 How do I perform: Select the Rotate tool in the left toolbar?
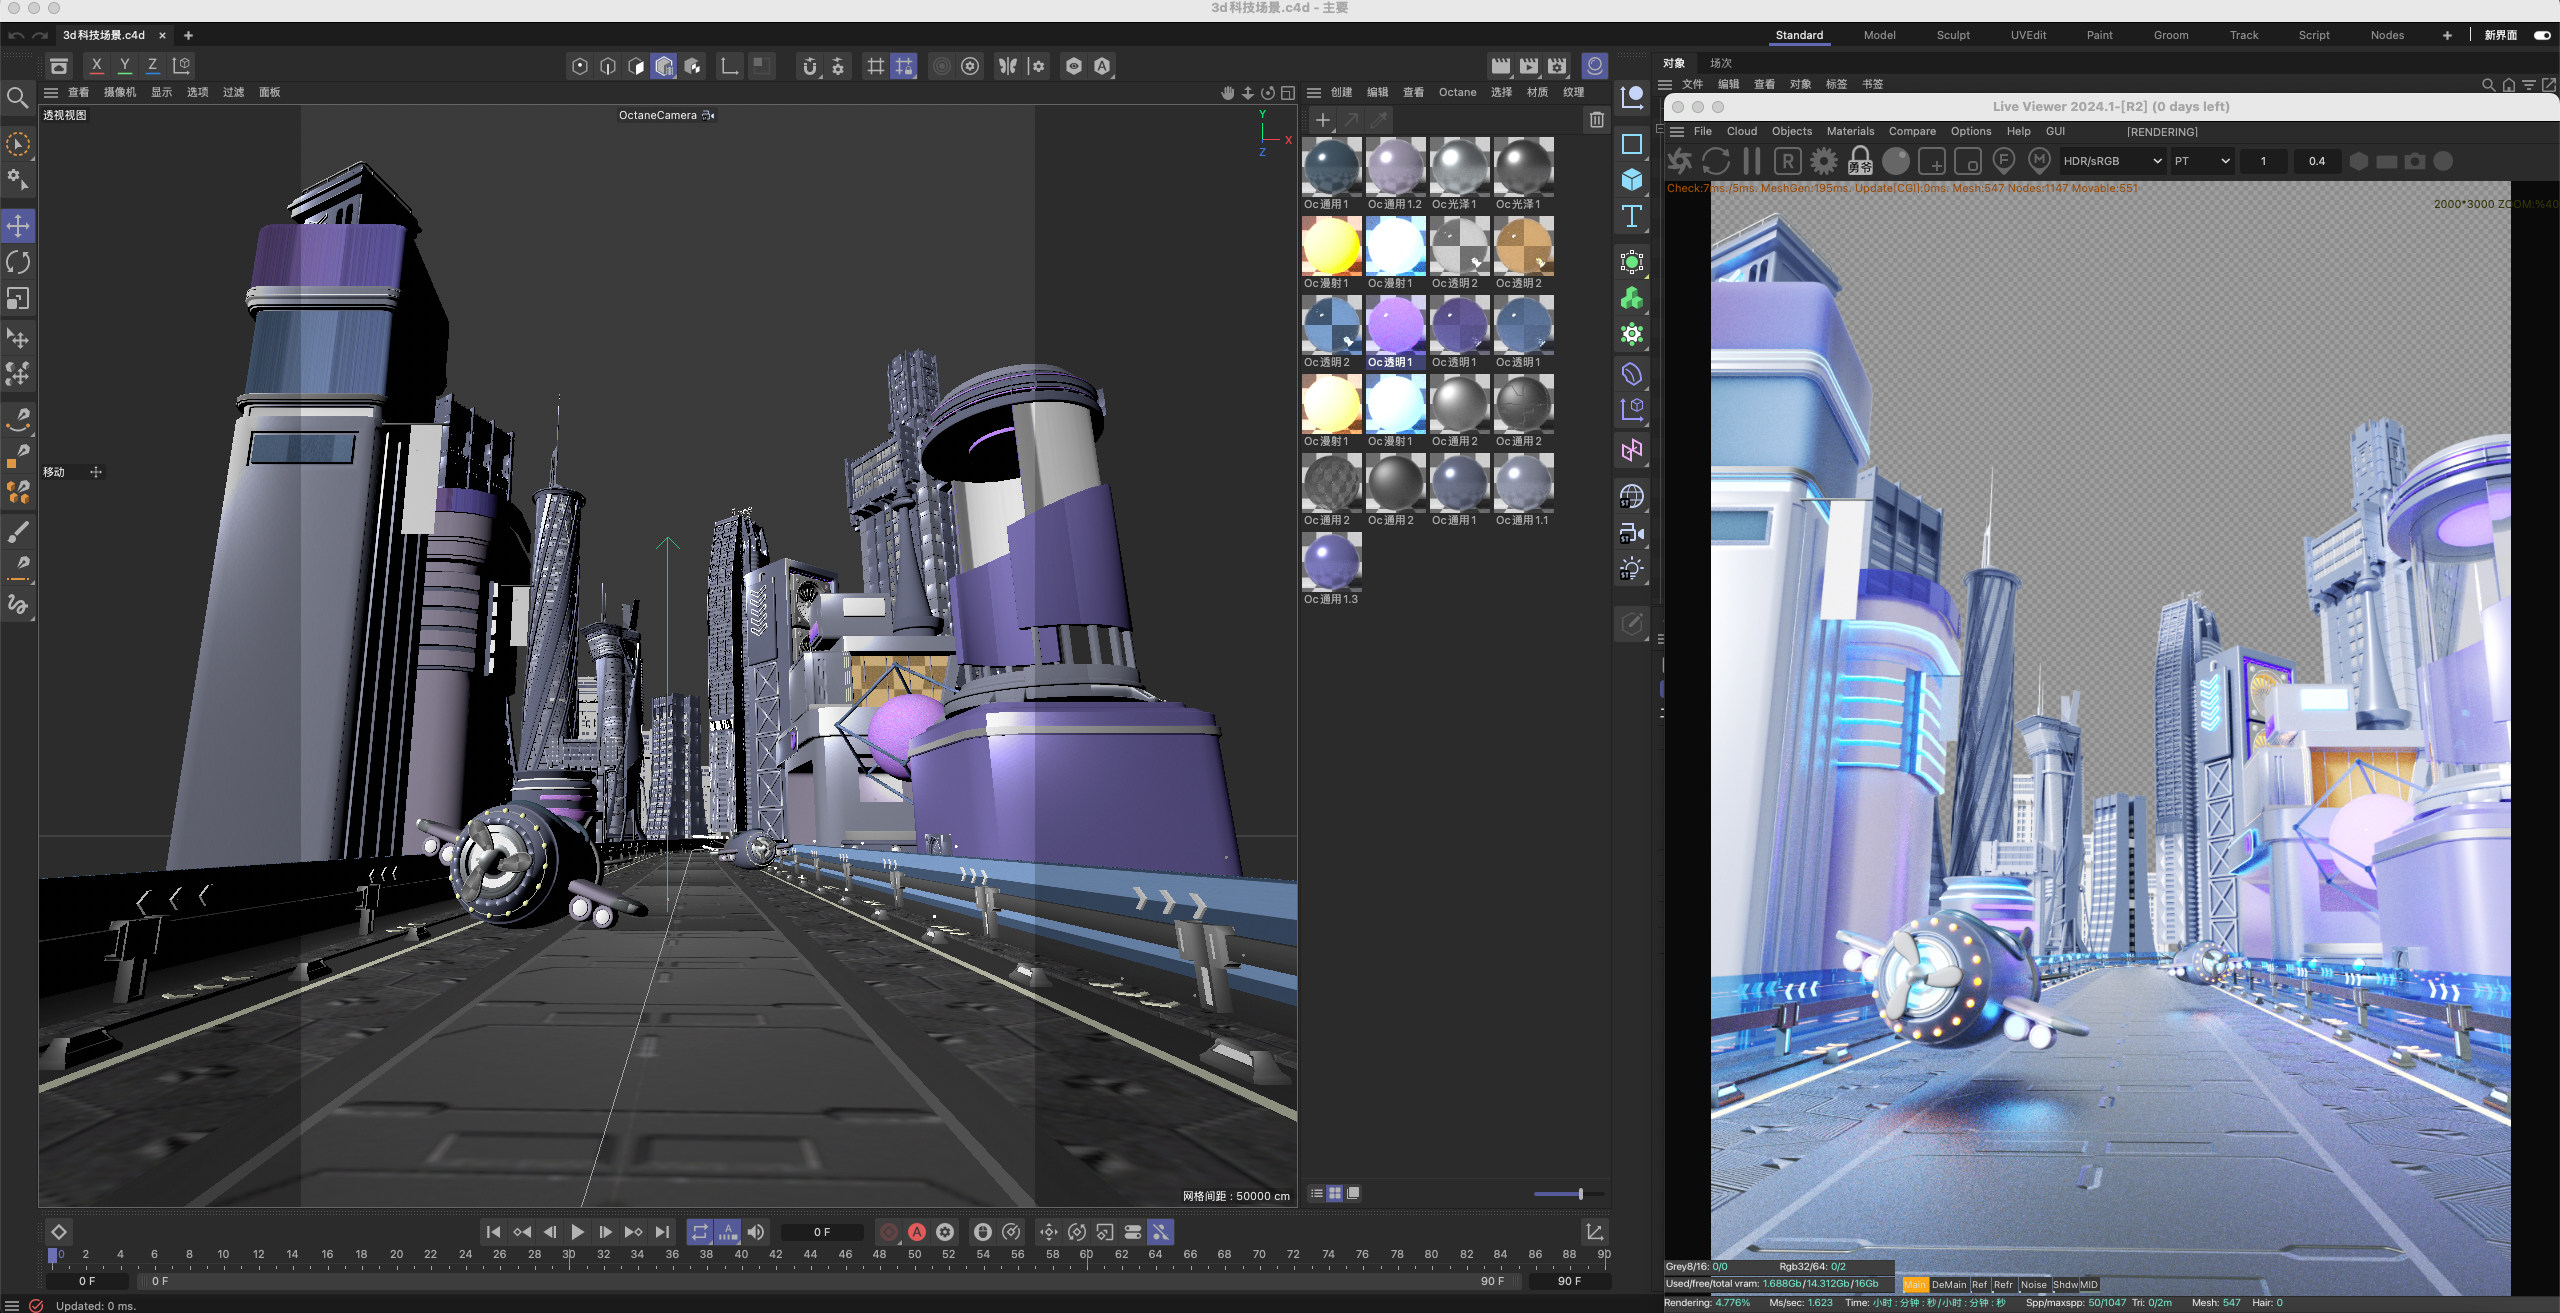(18, 261)
